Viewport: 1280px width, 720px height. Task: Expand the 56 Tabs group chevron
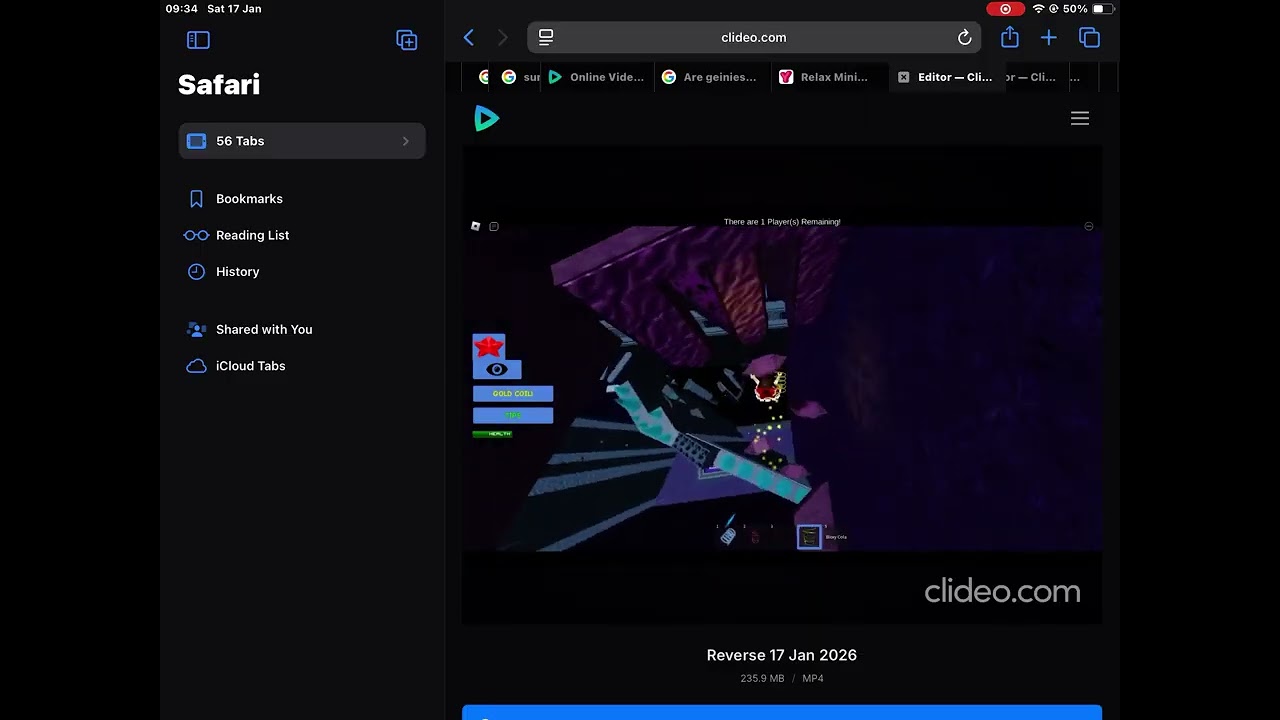pyautogui.click(x=405, y=141)
